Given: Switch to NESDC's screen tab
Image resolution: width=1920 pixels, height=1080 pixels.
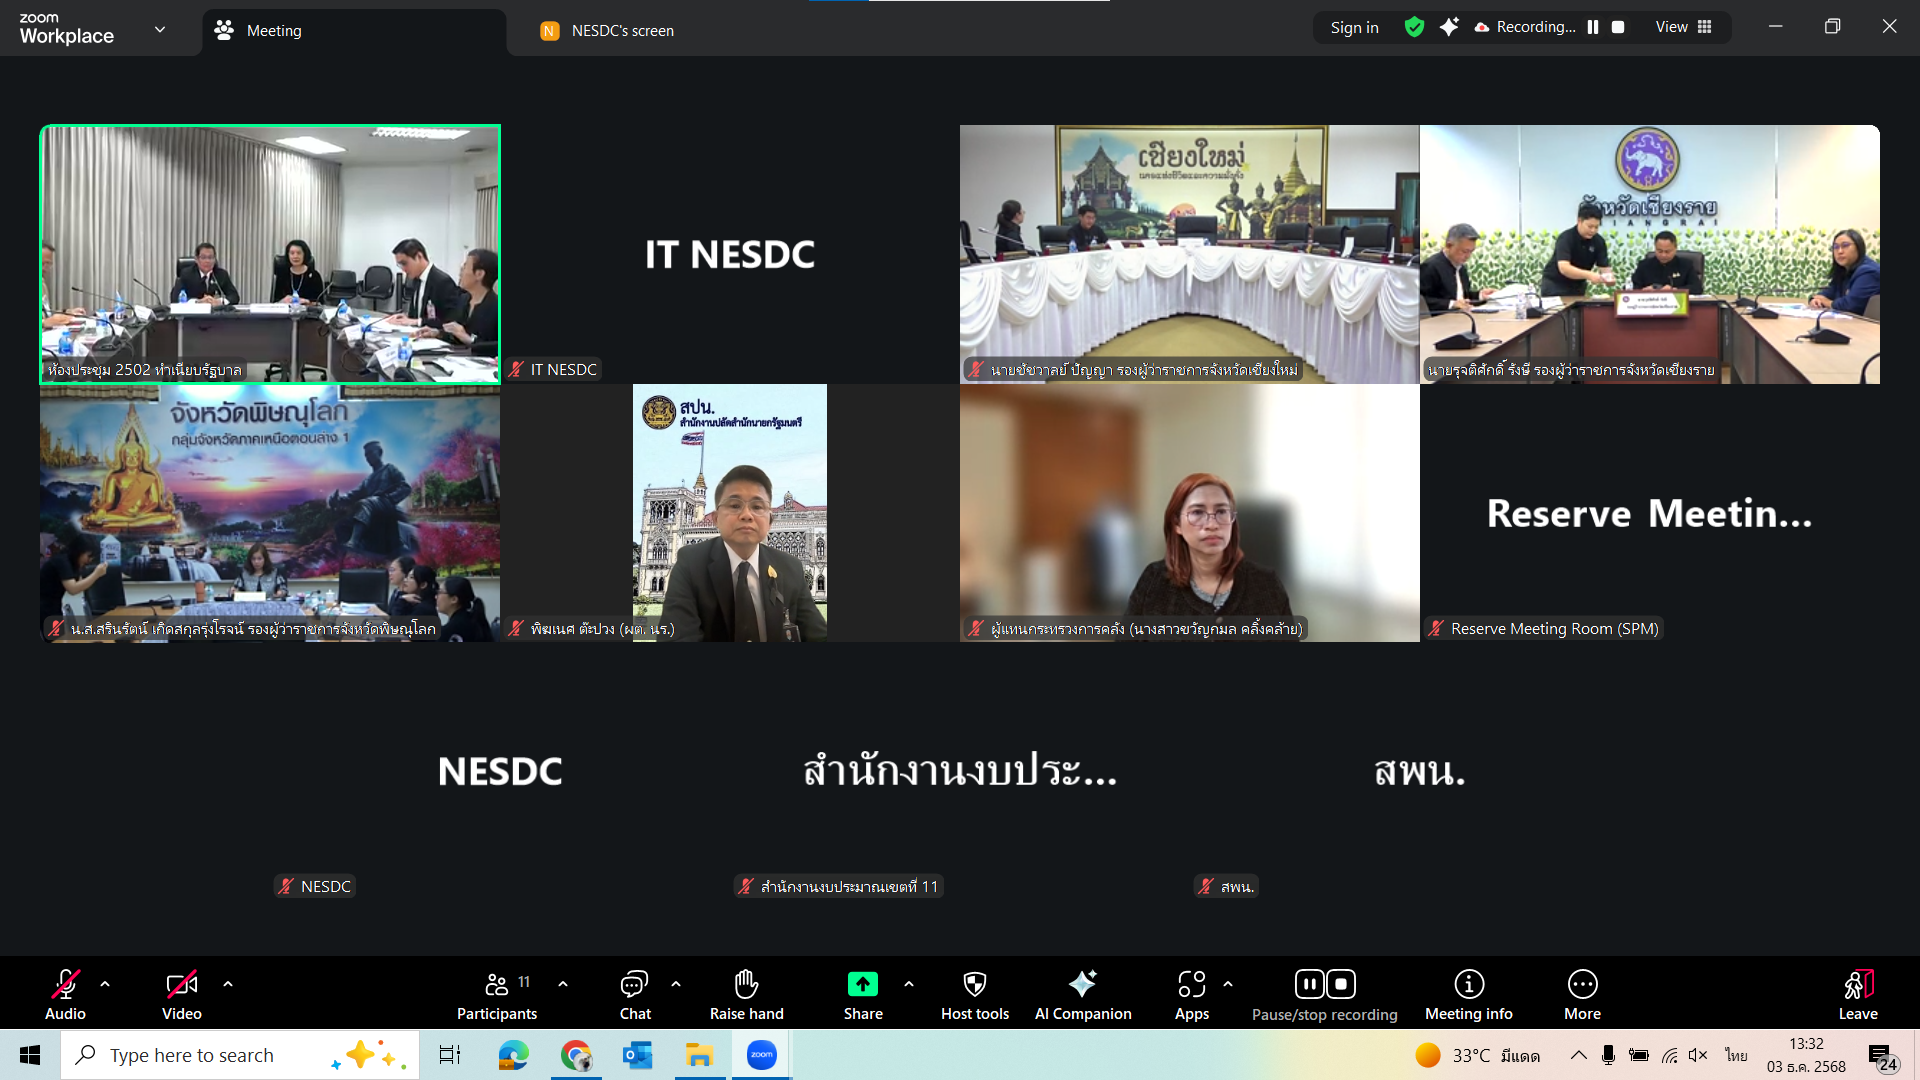Looking at the screenshot, I should 622,31.
